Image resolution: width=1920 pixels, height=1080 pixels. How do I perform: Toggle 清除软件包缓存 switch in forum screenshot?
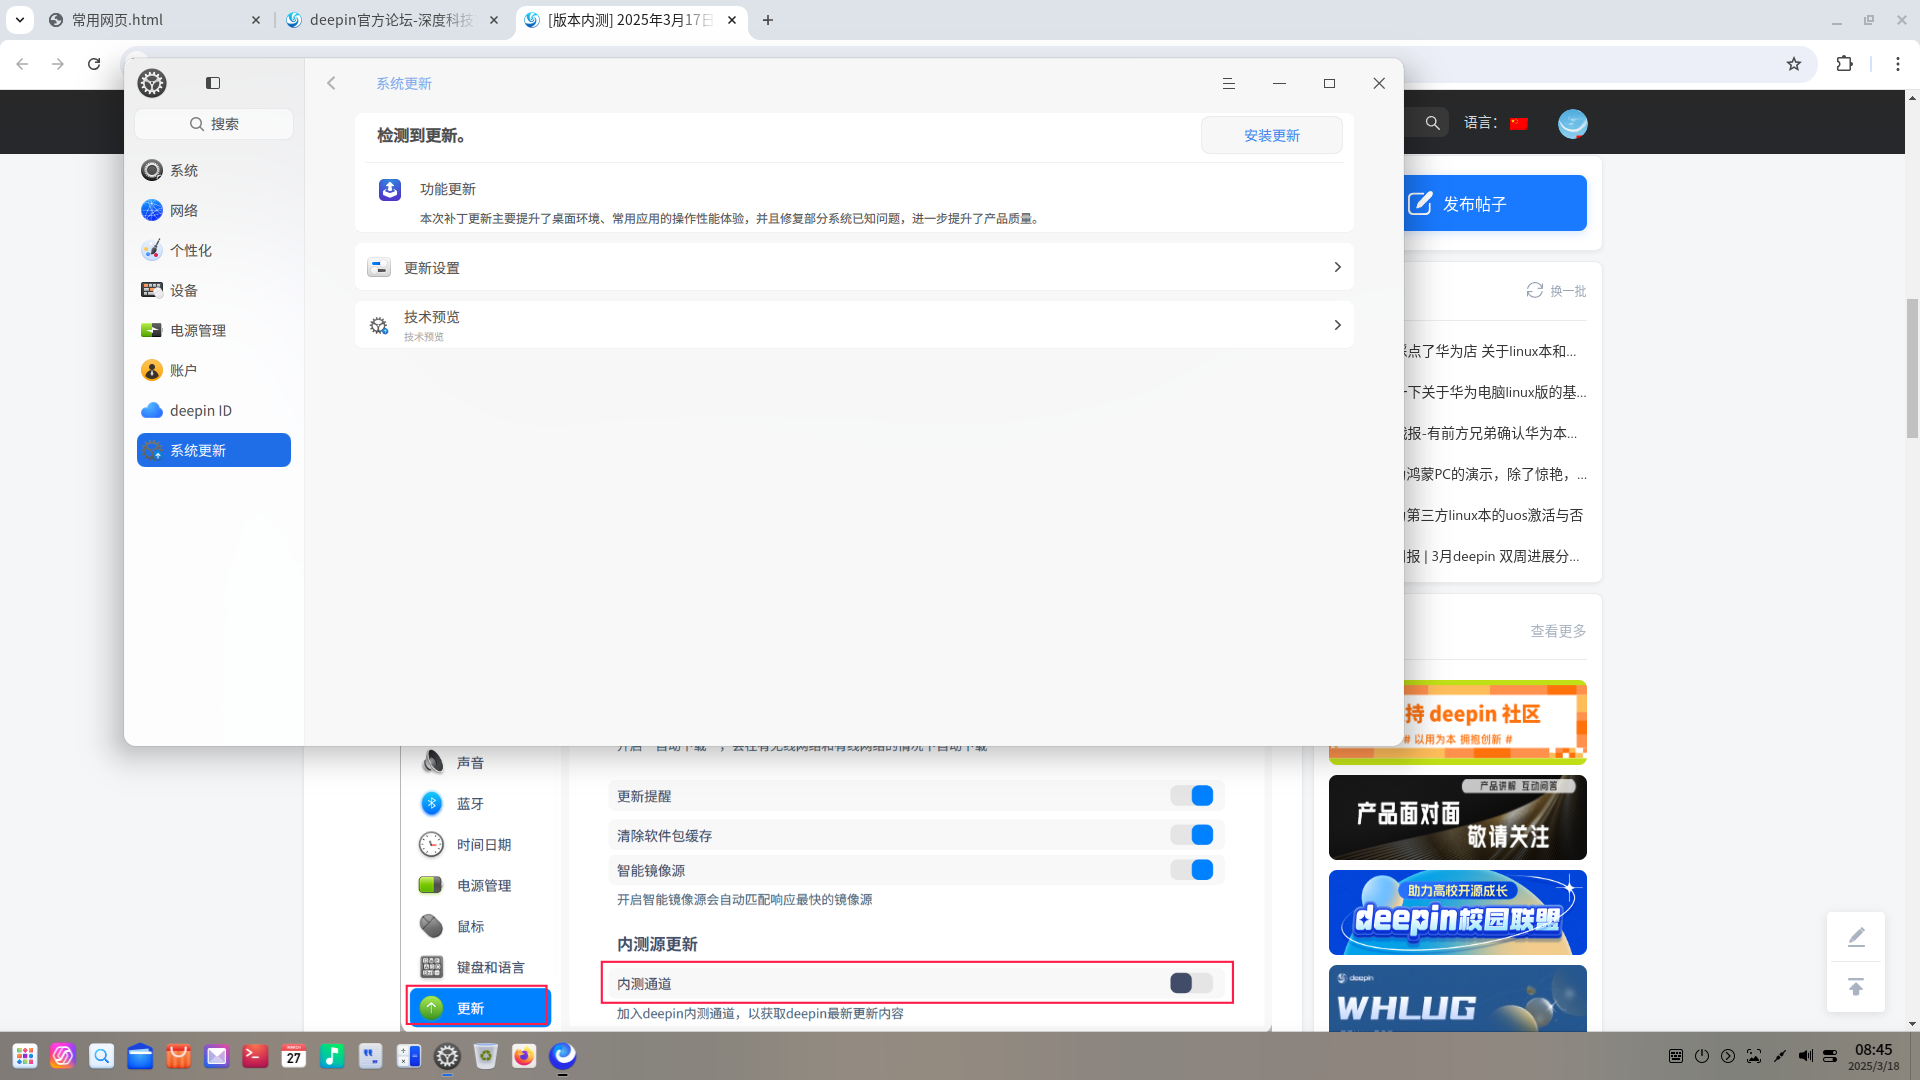pos(1192,835)
